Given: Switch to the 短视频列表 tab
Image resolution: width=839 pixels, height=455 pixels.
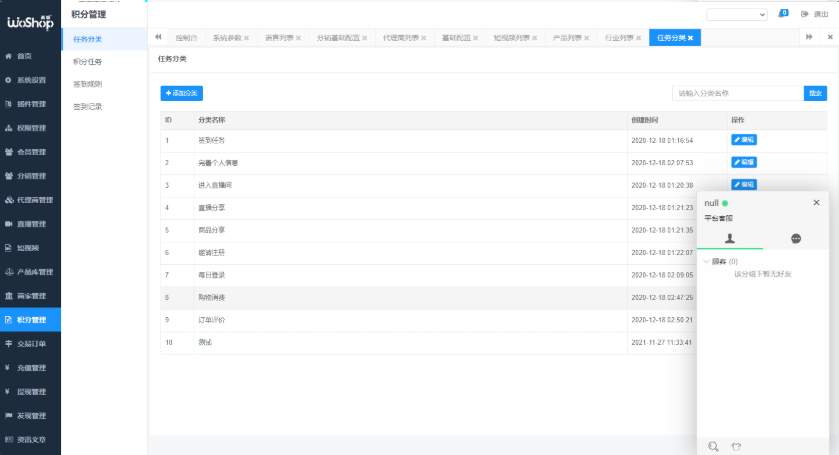Looking at the screenshot, I should pos(512,38).
